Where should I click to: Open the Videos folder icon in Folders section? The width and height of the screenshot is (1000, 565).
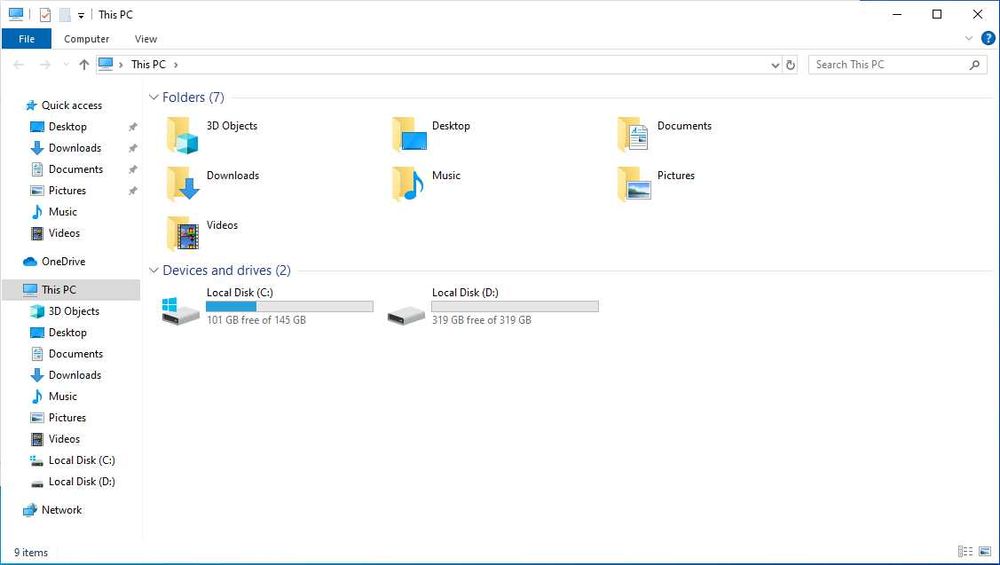click(x=182, y=233)
